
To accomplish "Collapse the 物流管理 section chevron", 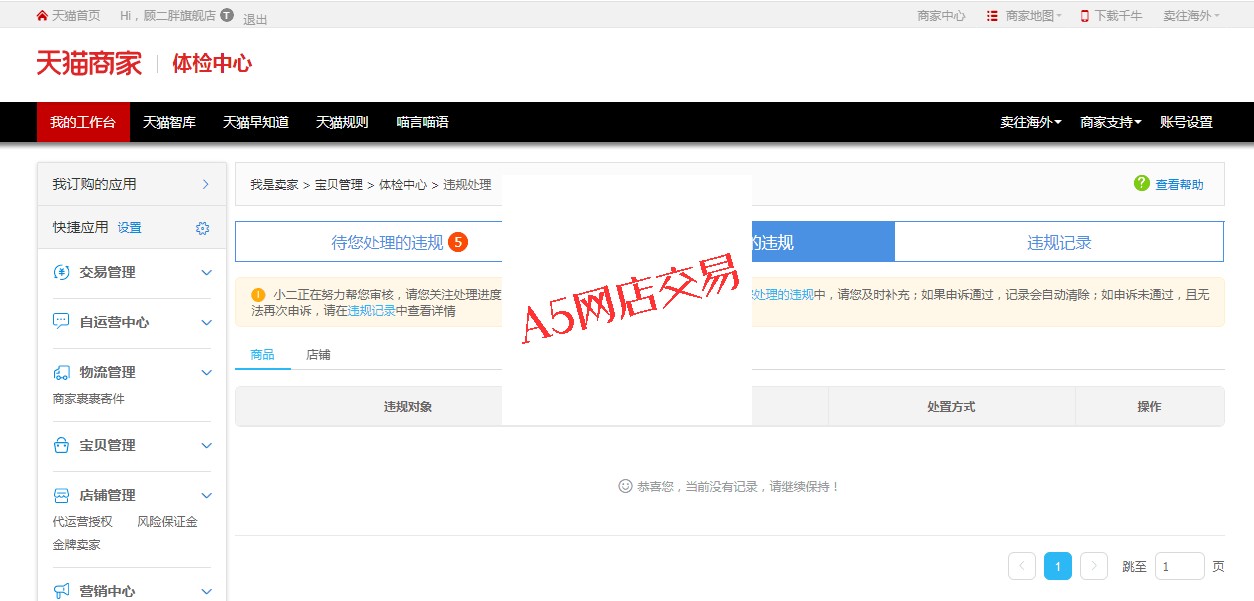I will tap(207, 372).
